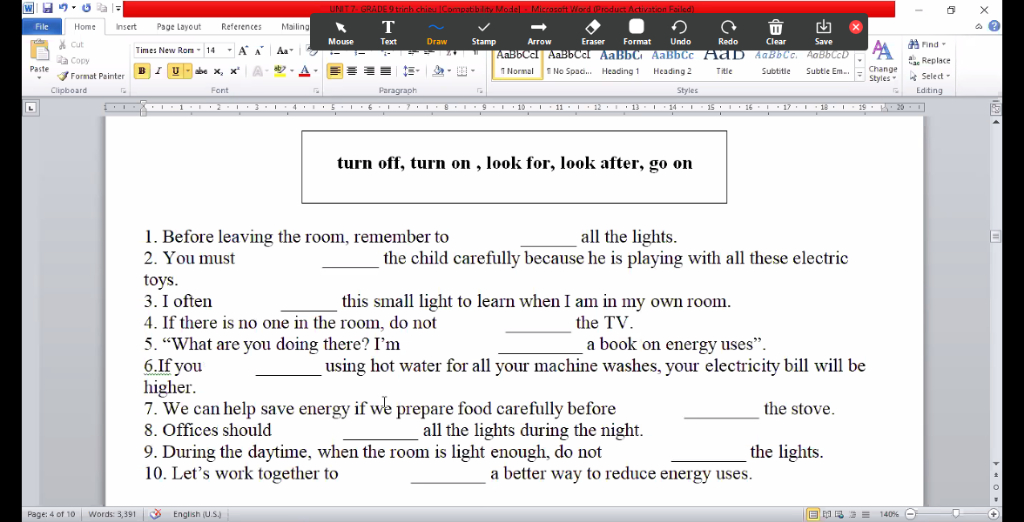Viewport: 1024px width, 522px height.
Task: Open Change Case dropdown
Action: 285,50
